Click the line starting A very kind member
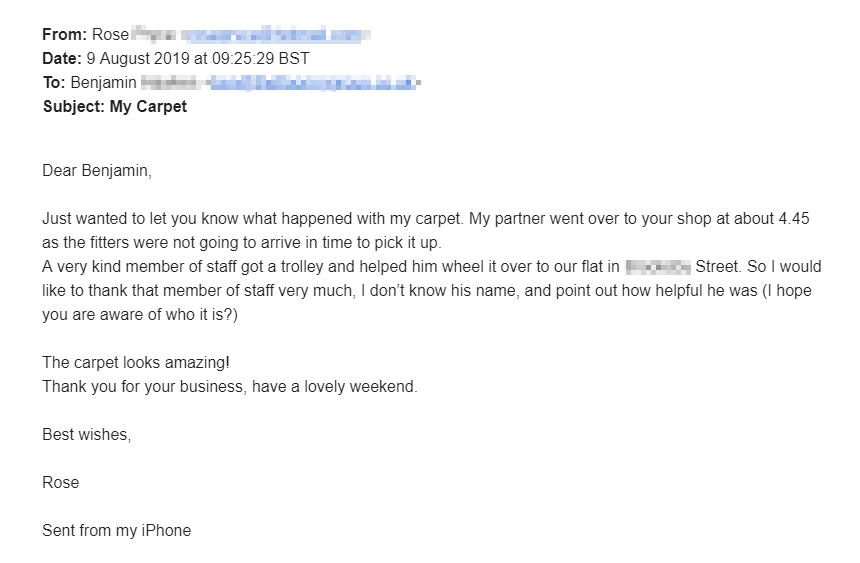 click(330, 267)
